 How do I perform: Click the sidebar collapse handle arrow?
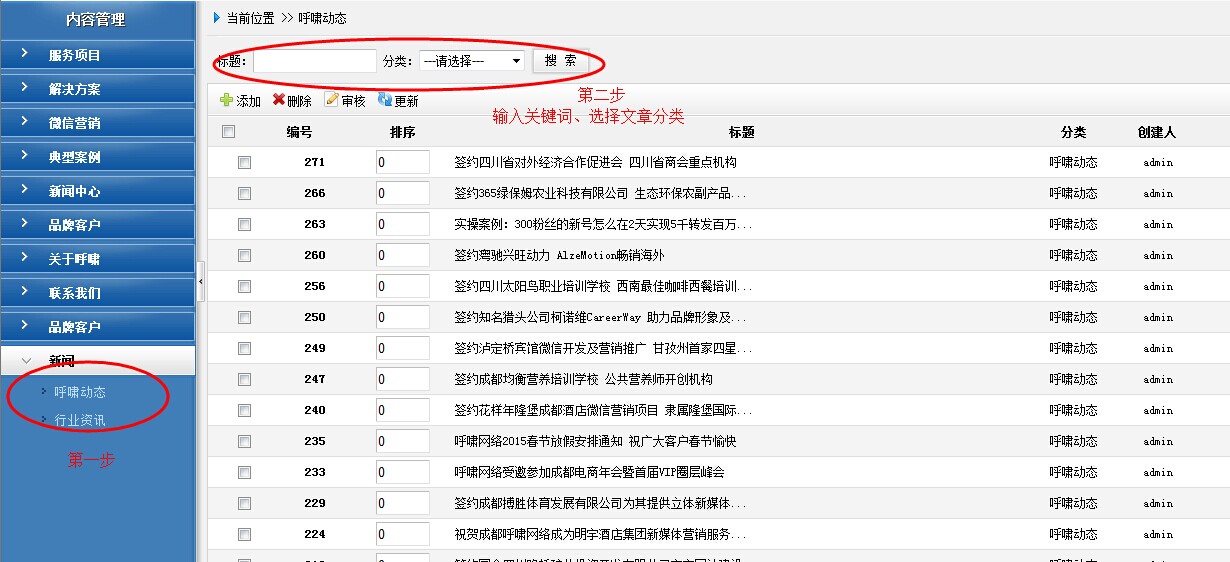[x=201, y=282]
